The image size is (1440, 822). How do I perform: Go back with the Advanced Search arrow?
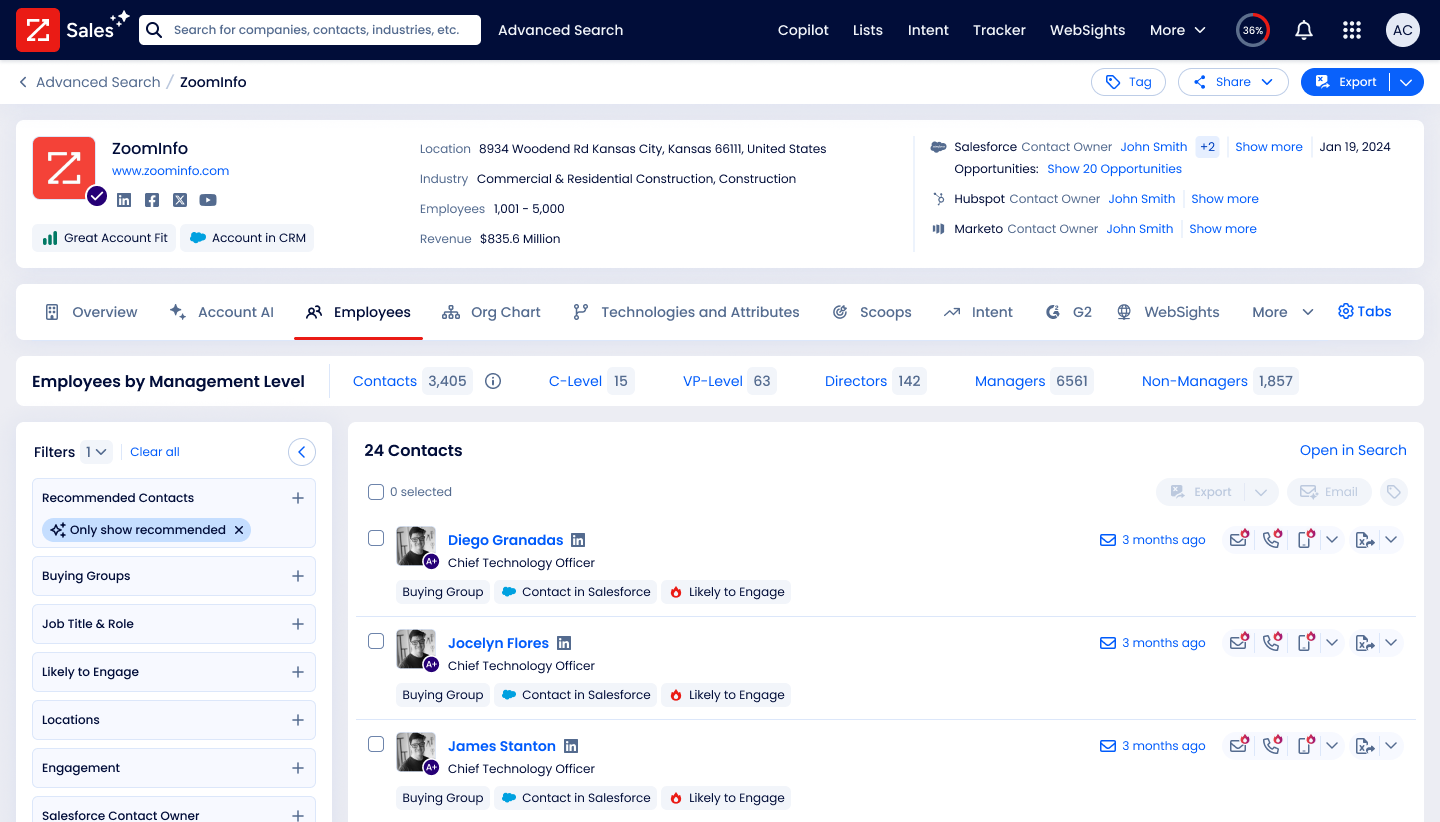[23, 82]
